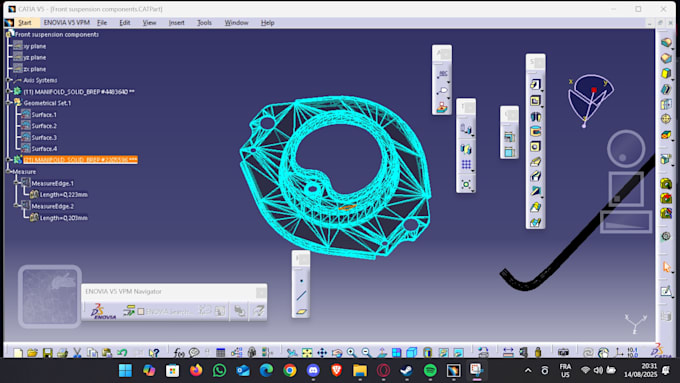The height and width of the screenshot is (383, 680).
Task: Click the Zoom In magnifier icon
Action: point(351,353)
